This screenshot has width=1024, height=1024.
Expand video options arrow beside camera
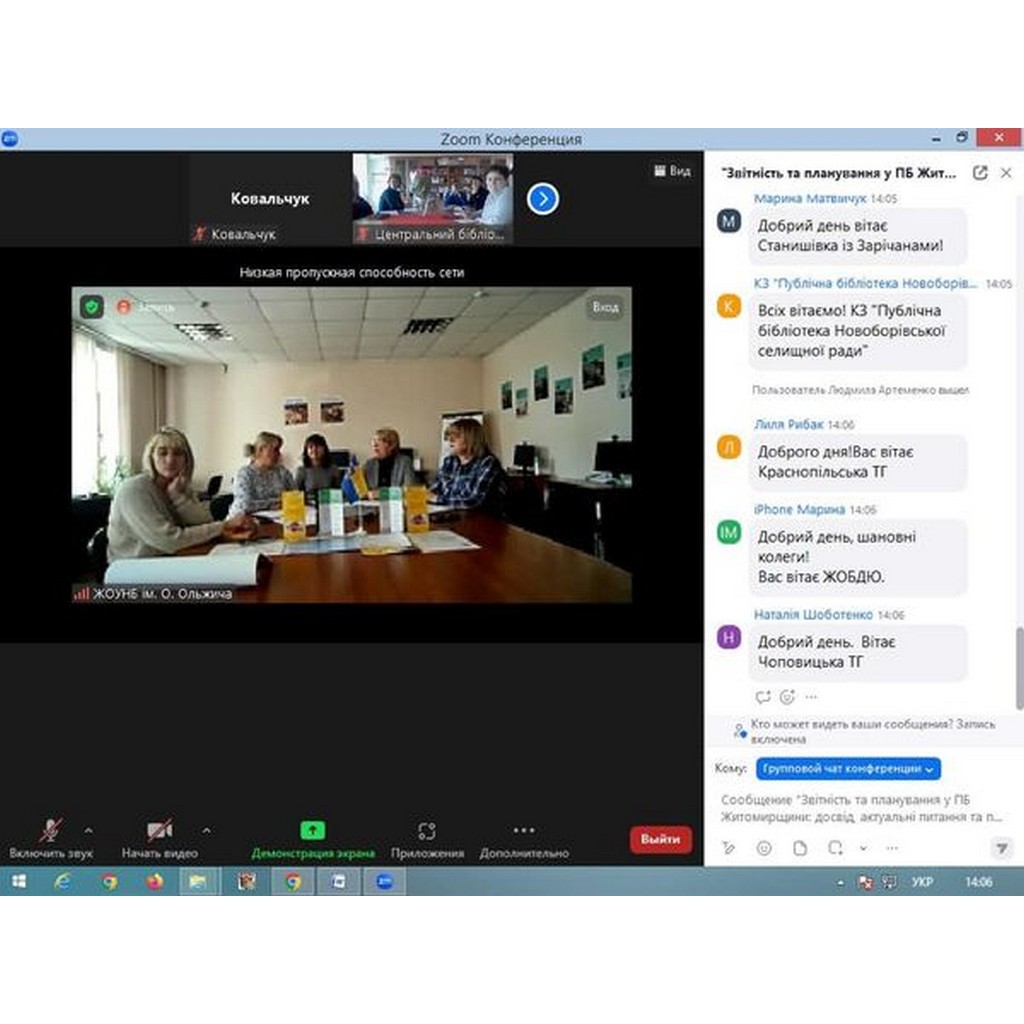tap(207, 829)
